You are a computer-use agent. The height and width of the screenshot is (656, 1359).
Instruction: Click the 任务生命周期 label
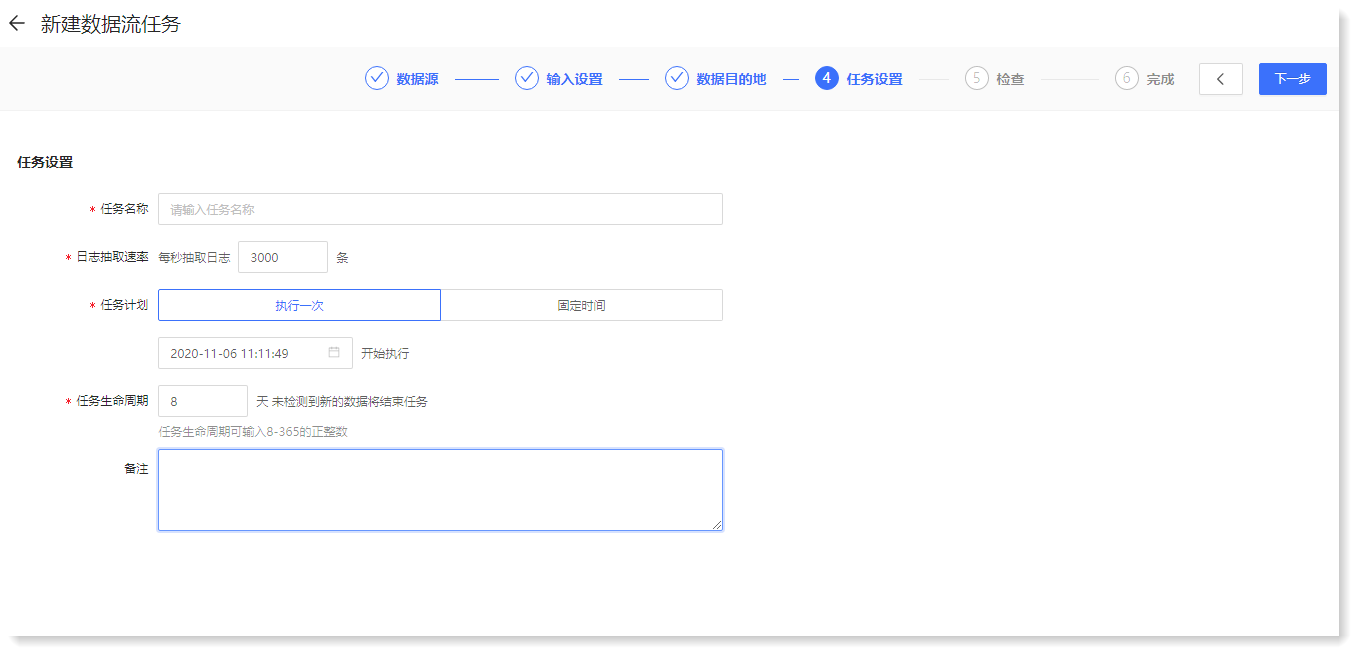(x=112, y=401)
